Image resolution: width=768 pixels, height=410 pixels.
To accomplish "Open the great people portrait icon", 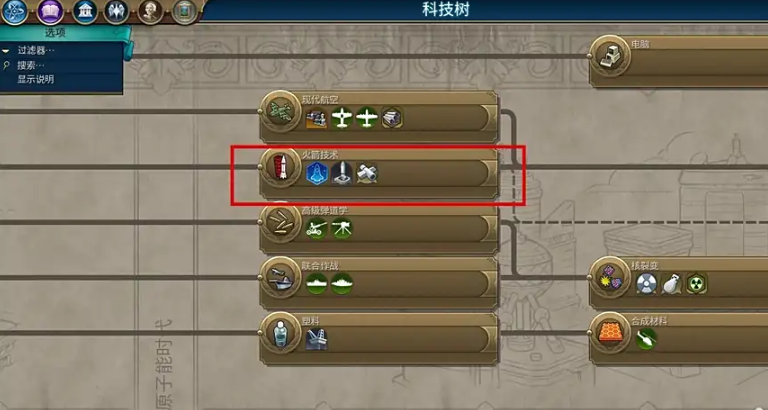I will point(150,12).
